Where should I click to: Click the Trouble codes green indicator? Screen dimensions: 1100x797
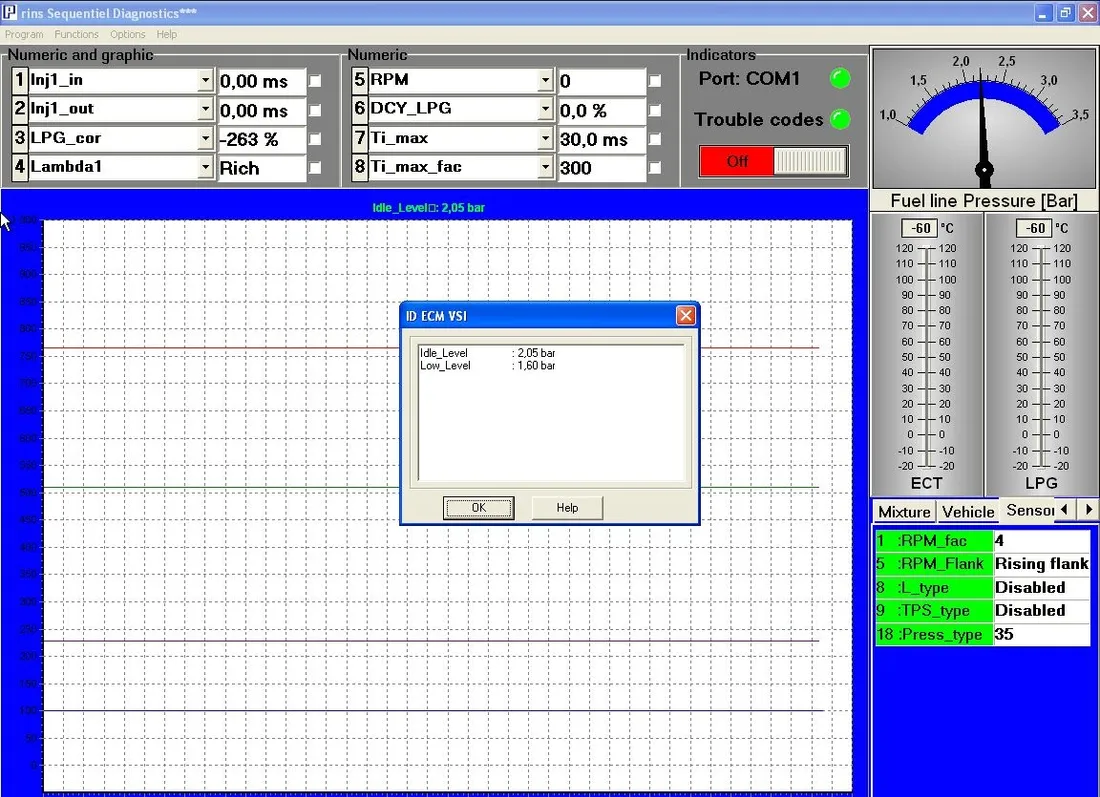point(840,119)
